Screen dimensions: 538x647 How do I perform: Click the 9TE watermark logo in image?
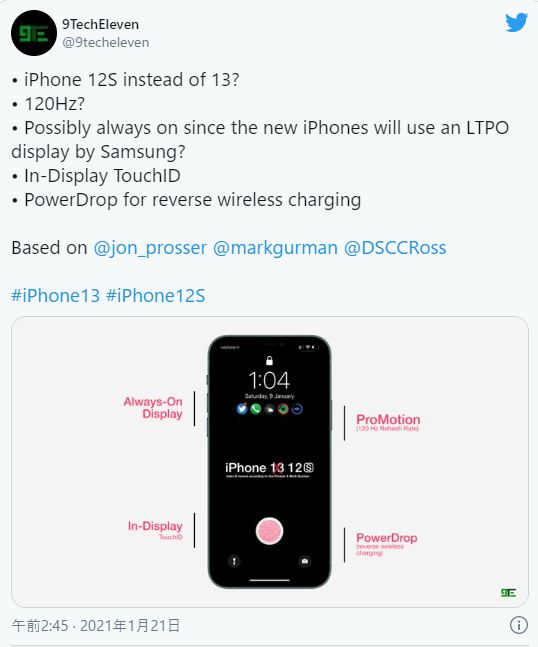508,593
